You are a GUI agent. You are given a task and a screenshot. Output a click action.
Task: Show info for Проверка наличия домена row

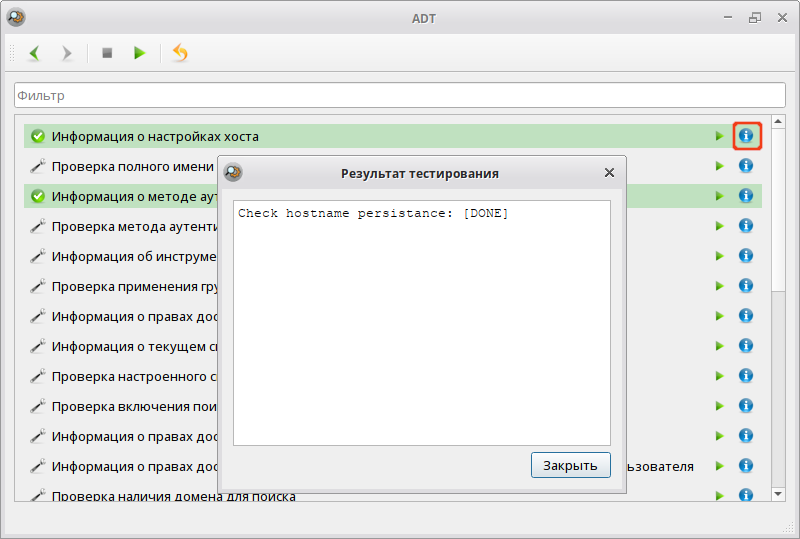(x=746, y=495)
